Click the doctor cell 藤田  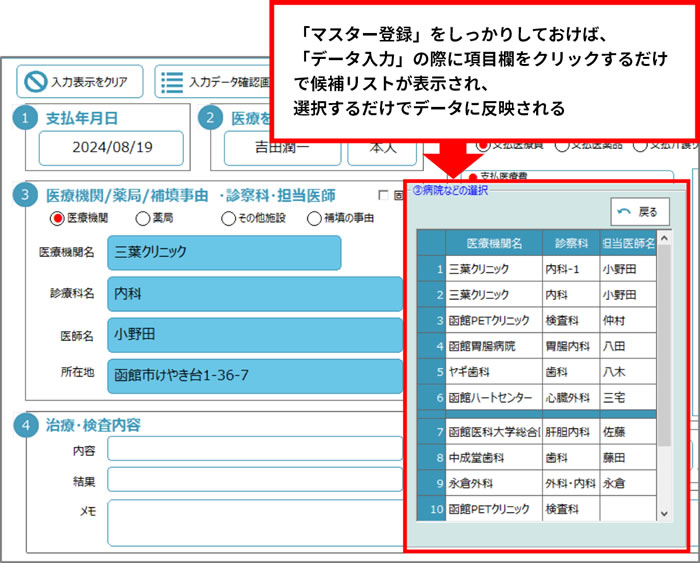pyautogui.click(x=628, y=458)
